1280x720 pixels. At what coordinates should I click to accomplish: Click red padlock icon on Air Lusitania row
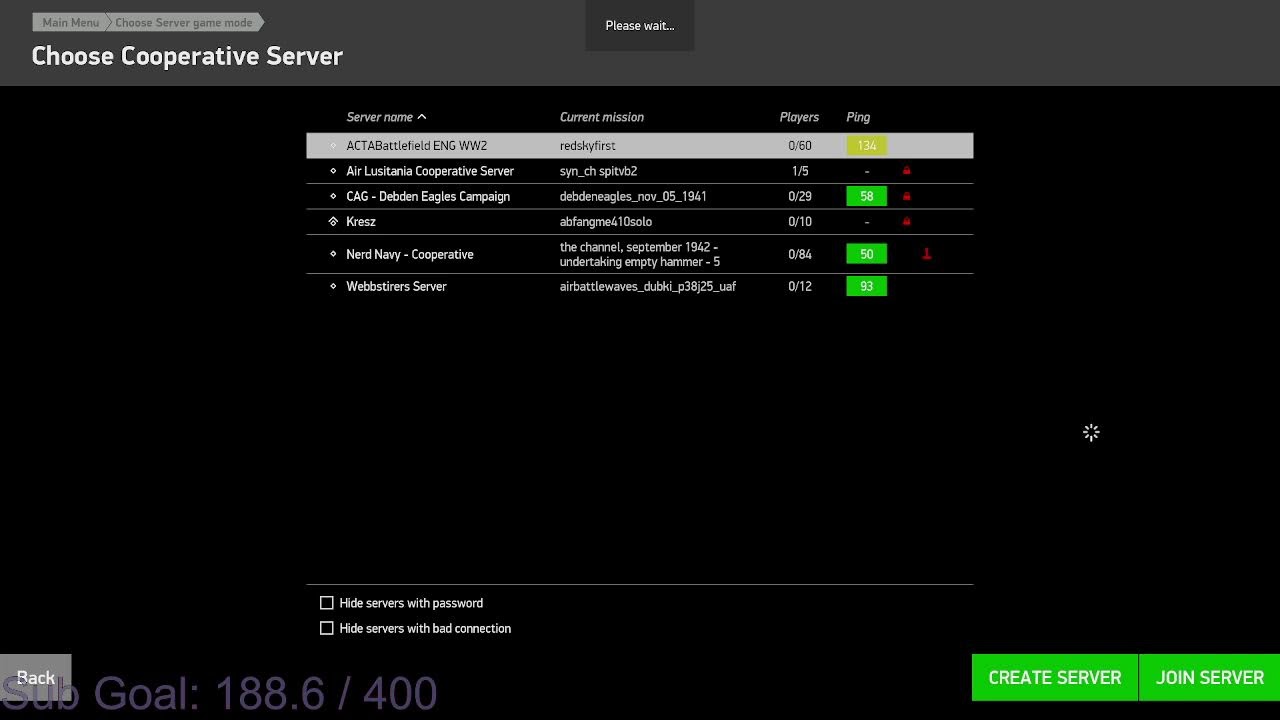(x=907, y=171)
